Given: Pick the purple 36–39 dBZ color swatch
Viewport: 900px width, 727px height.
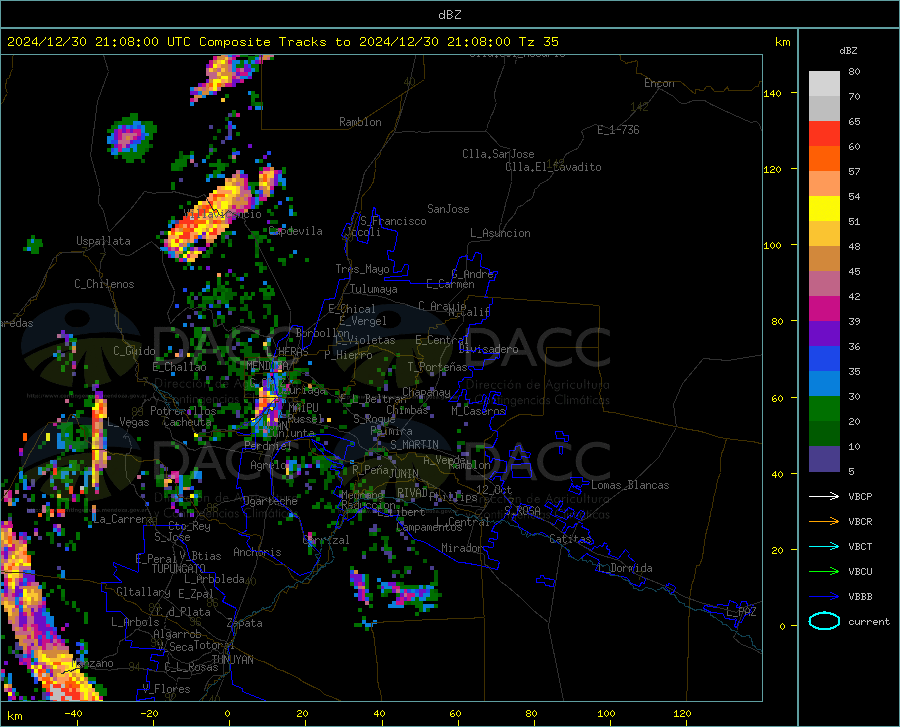Looking at the screenshot, I should 824,334.
